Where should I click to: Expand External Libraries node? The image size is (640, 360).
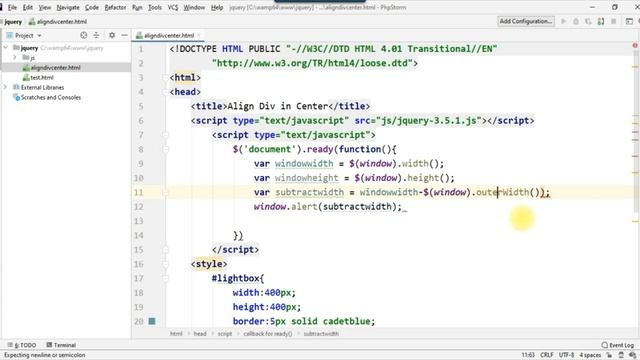pyautogui.click(x=6, y=87)
